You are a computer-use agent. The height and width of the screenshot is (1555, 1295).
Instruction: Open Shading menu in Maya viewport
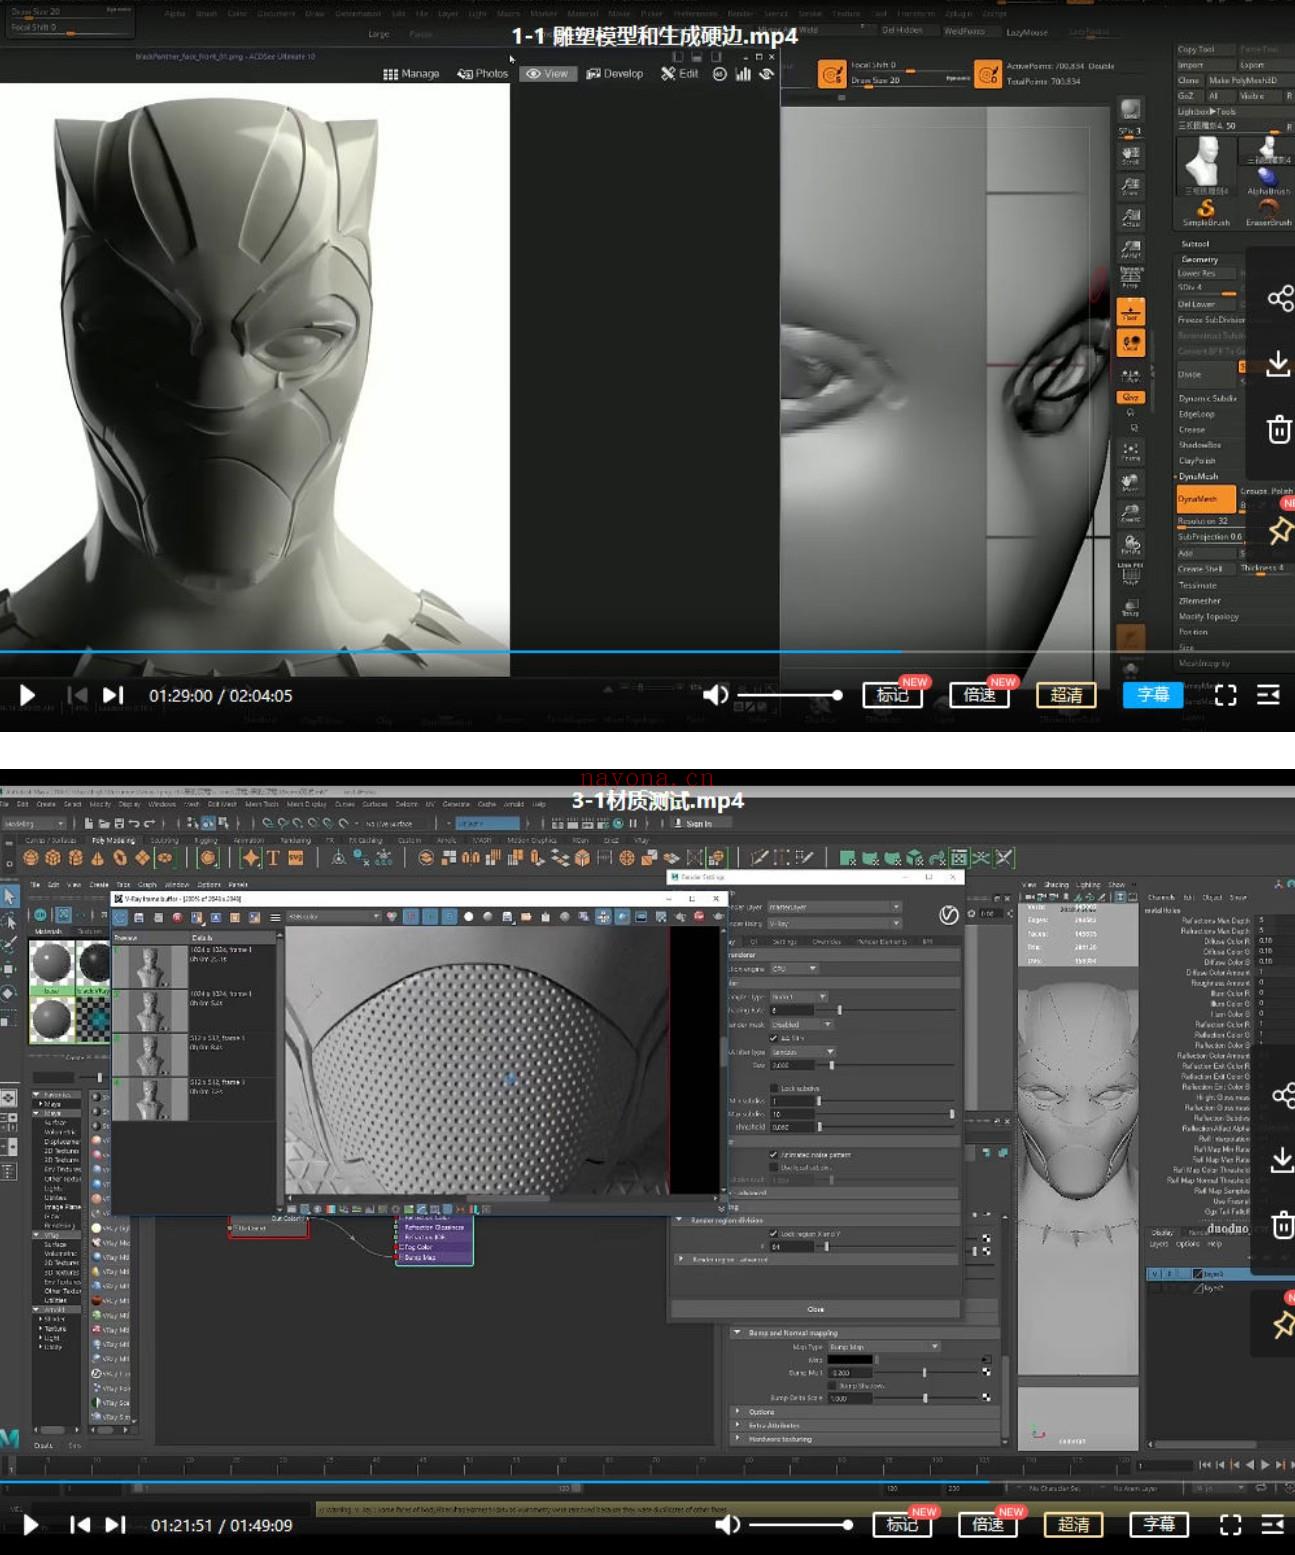(x=1056, y=885)
